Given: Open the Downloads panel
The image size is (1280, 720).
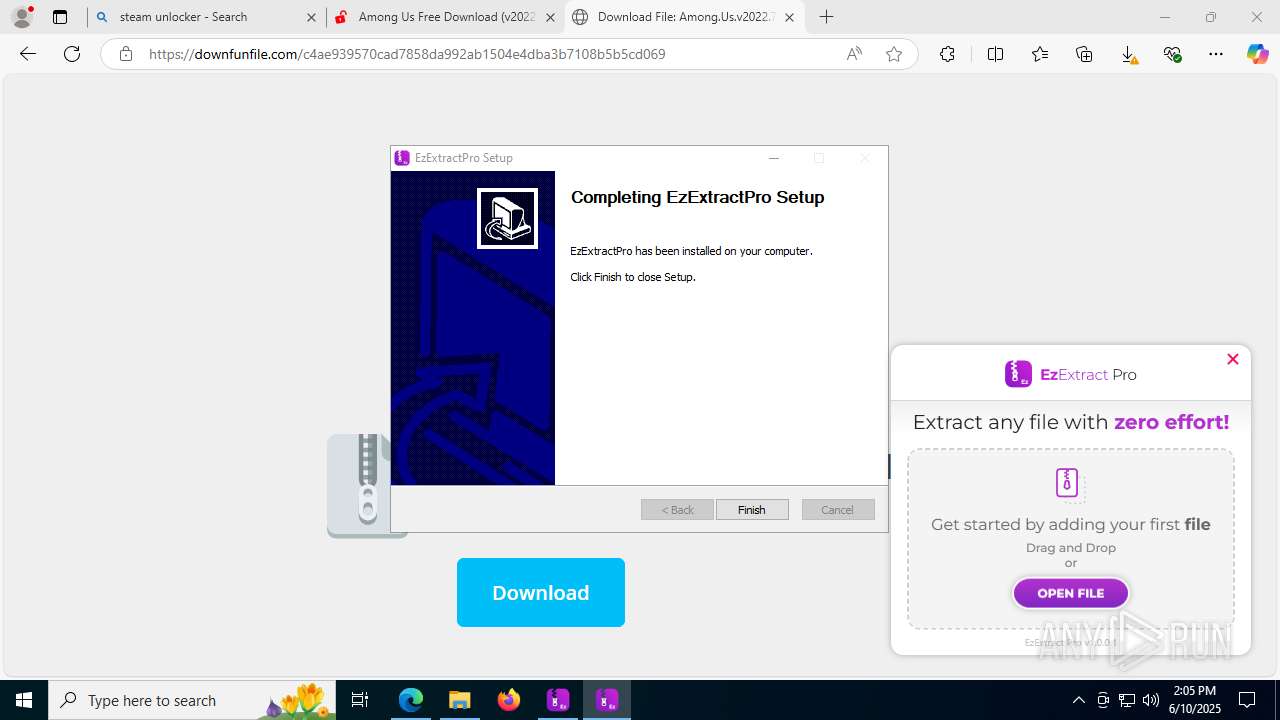Looking at the screenshot, I should pyautogui.click(x=1128, y=54).
